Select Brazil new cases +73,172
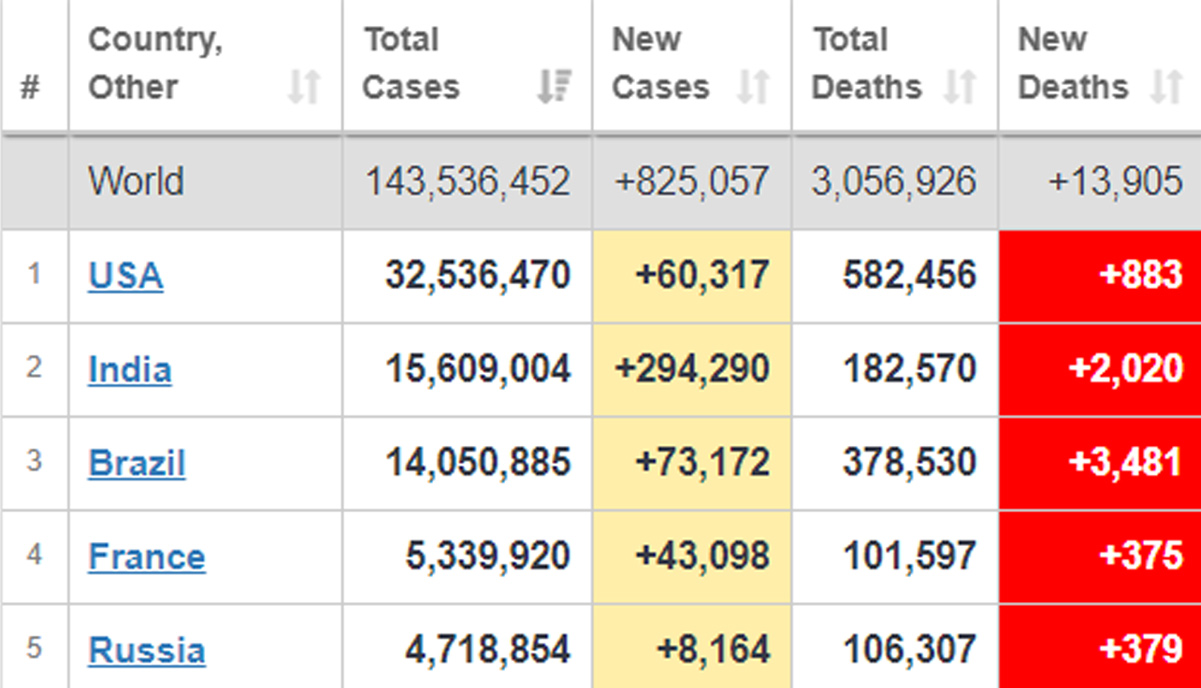This screenshot has height=688, width=1201. tap(703, 463)
